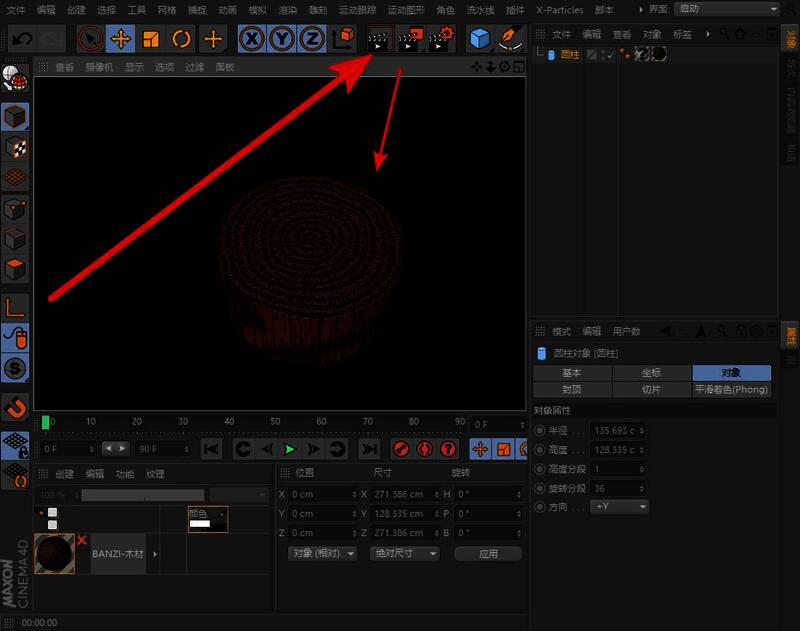The image size is (800, 631).
Task: Click the white 颜色 color swatch
Action: tap(199, 524)
